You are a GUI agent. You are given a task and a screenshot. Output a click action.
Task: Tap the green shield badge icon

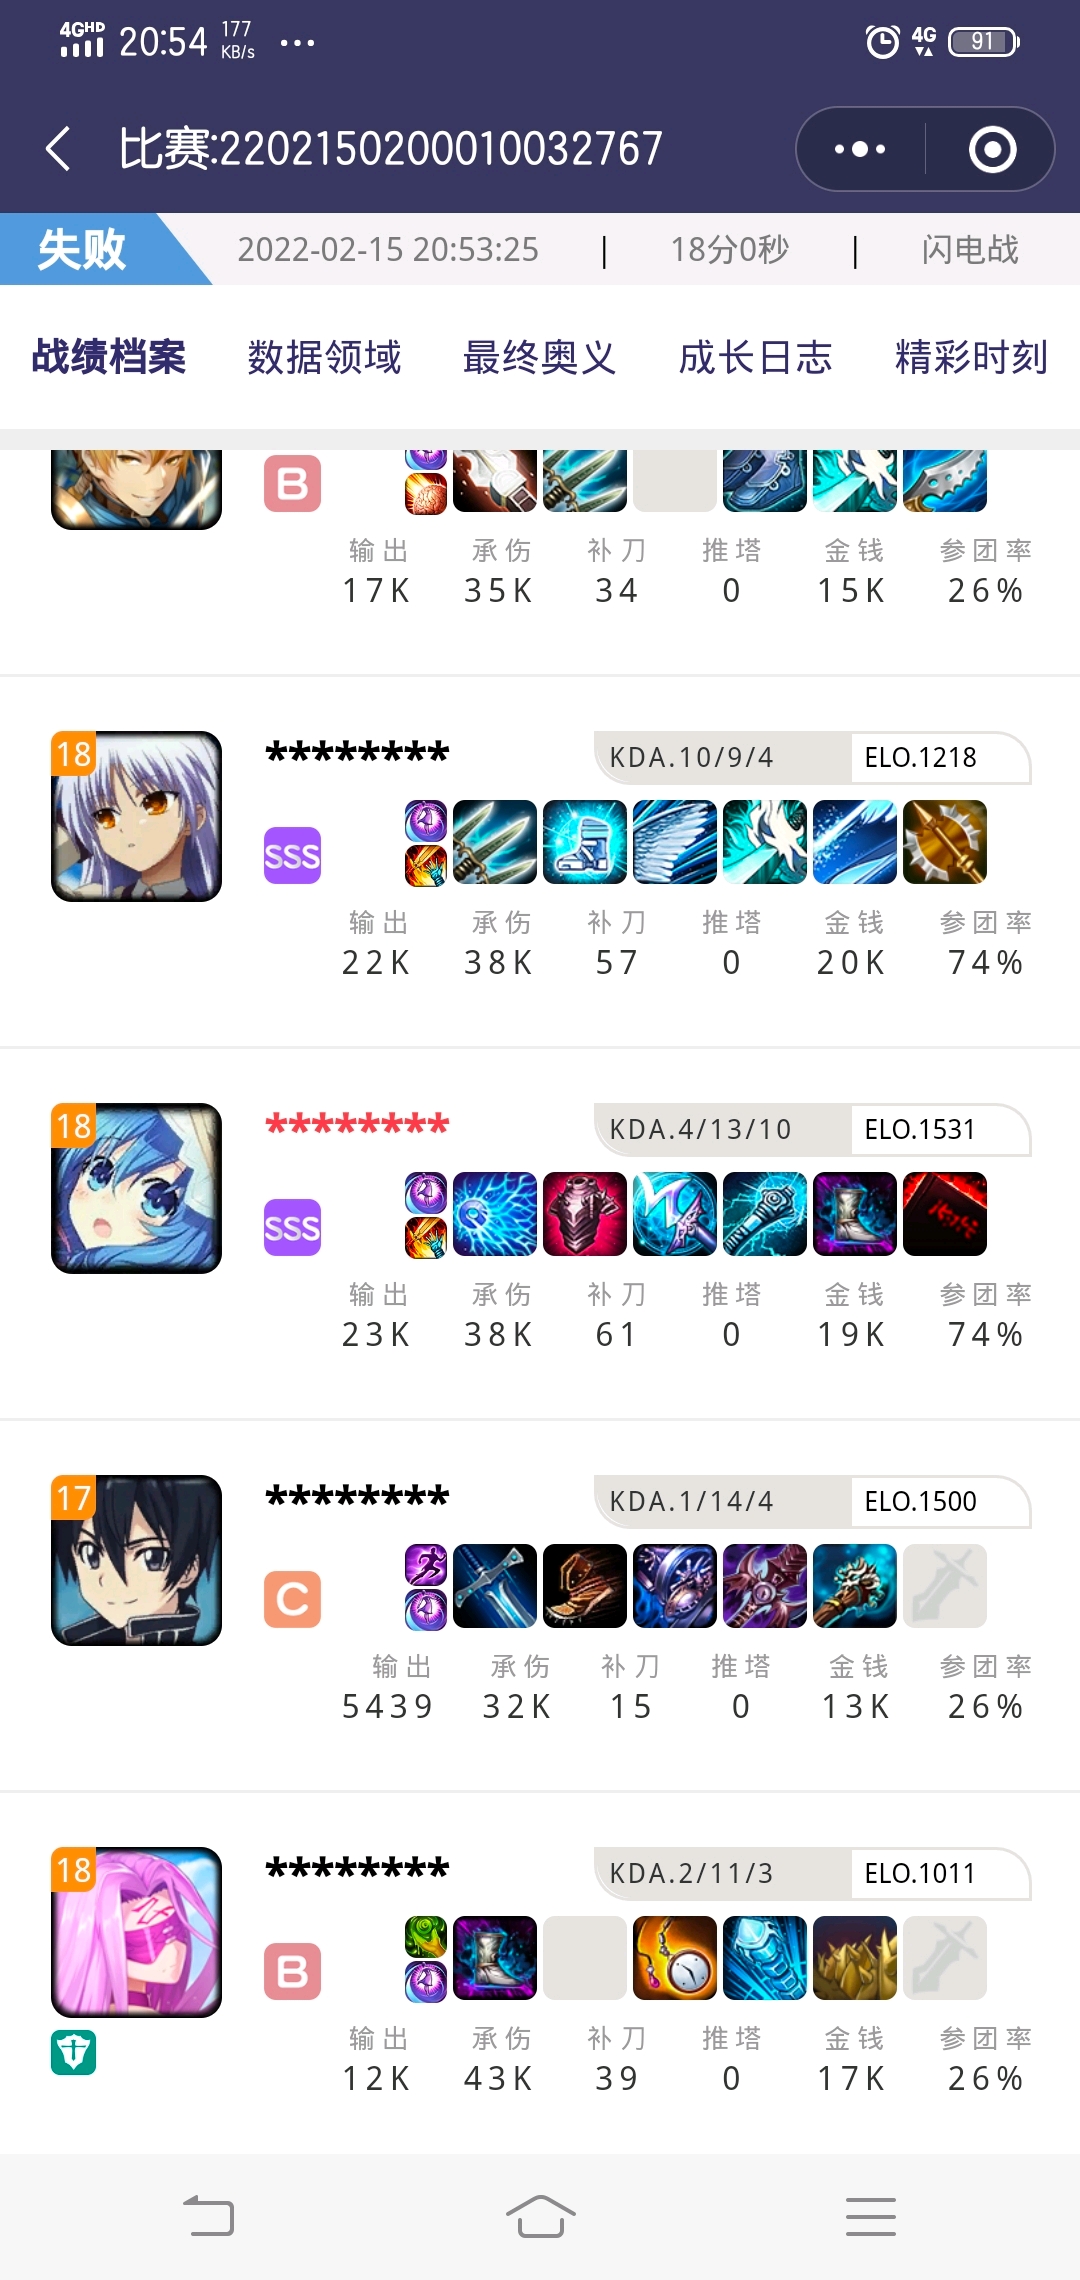coord(73,2052)
